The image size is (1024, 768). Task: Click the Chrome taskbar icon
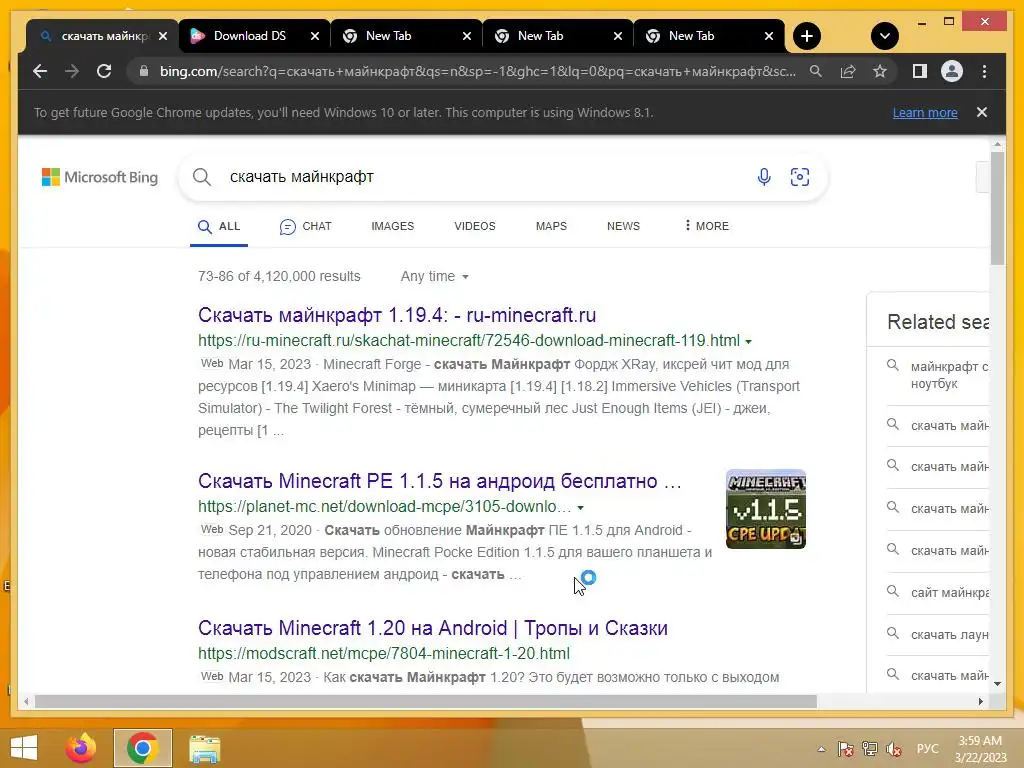tap(142, 748)
